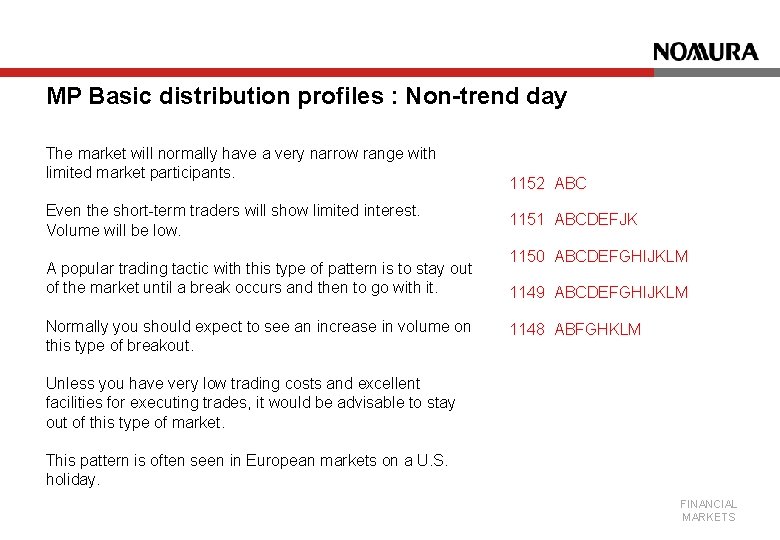Click the 1149 ABCDEFGHIJKLM profile row

point(598,292)
